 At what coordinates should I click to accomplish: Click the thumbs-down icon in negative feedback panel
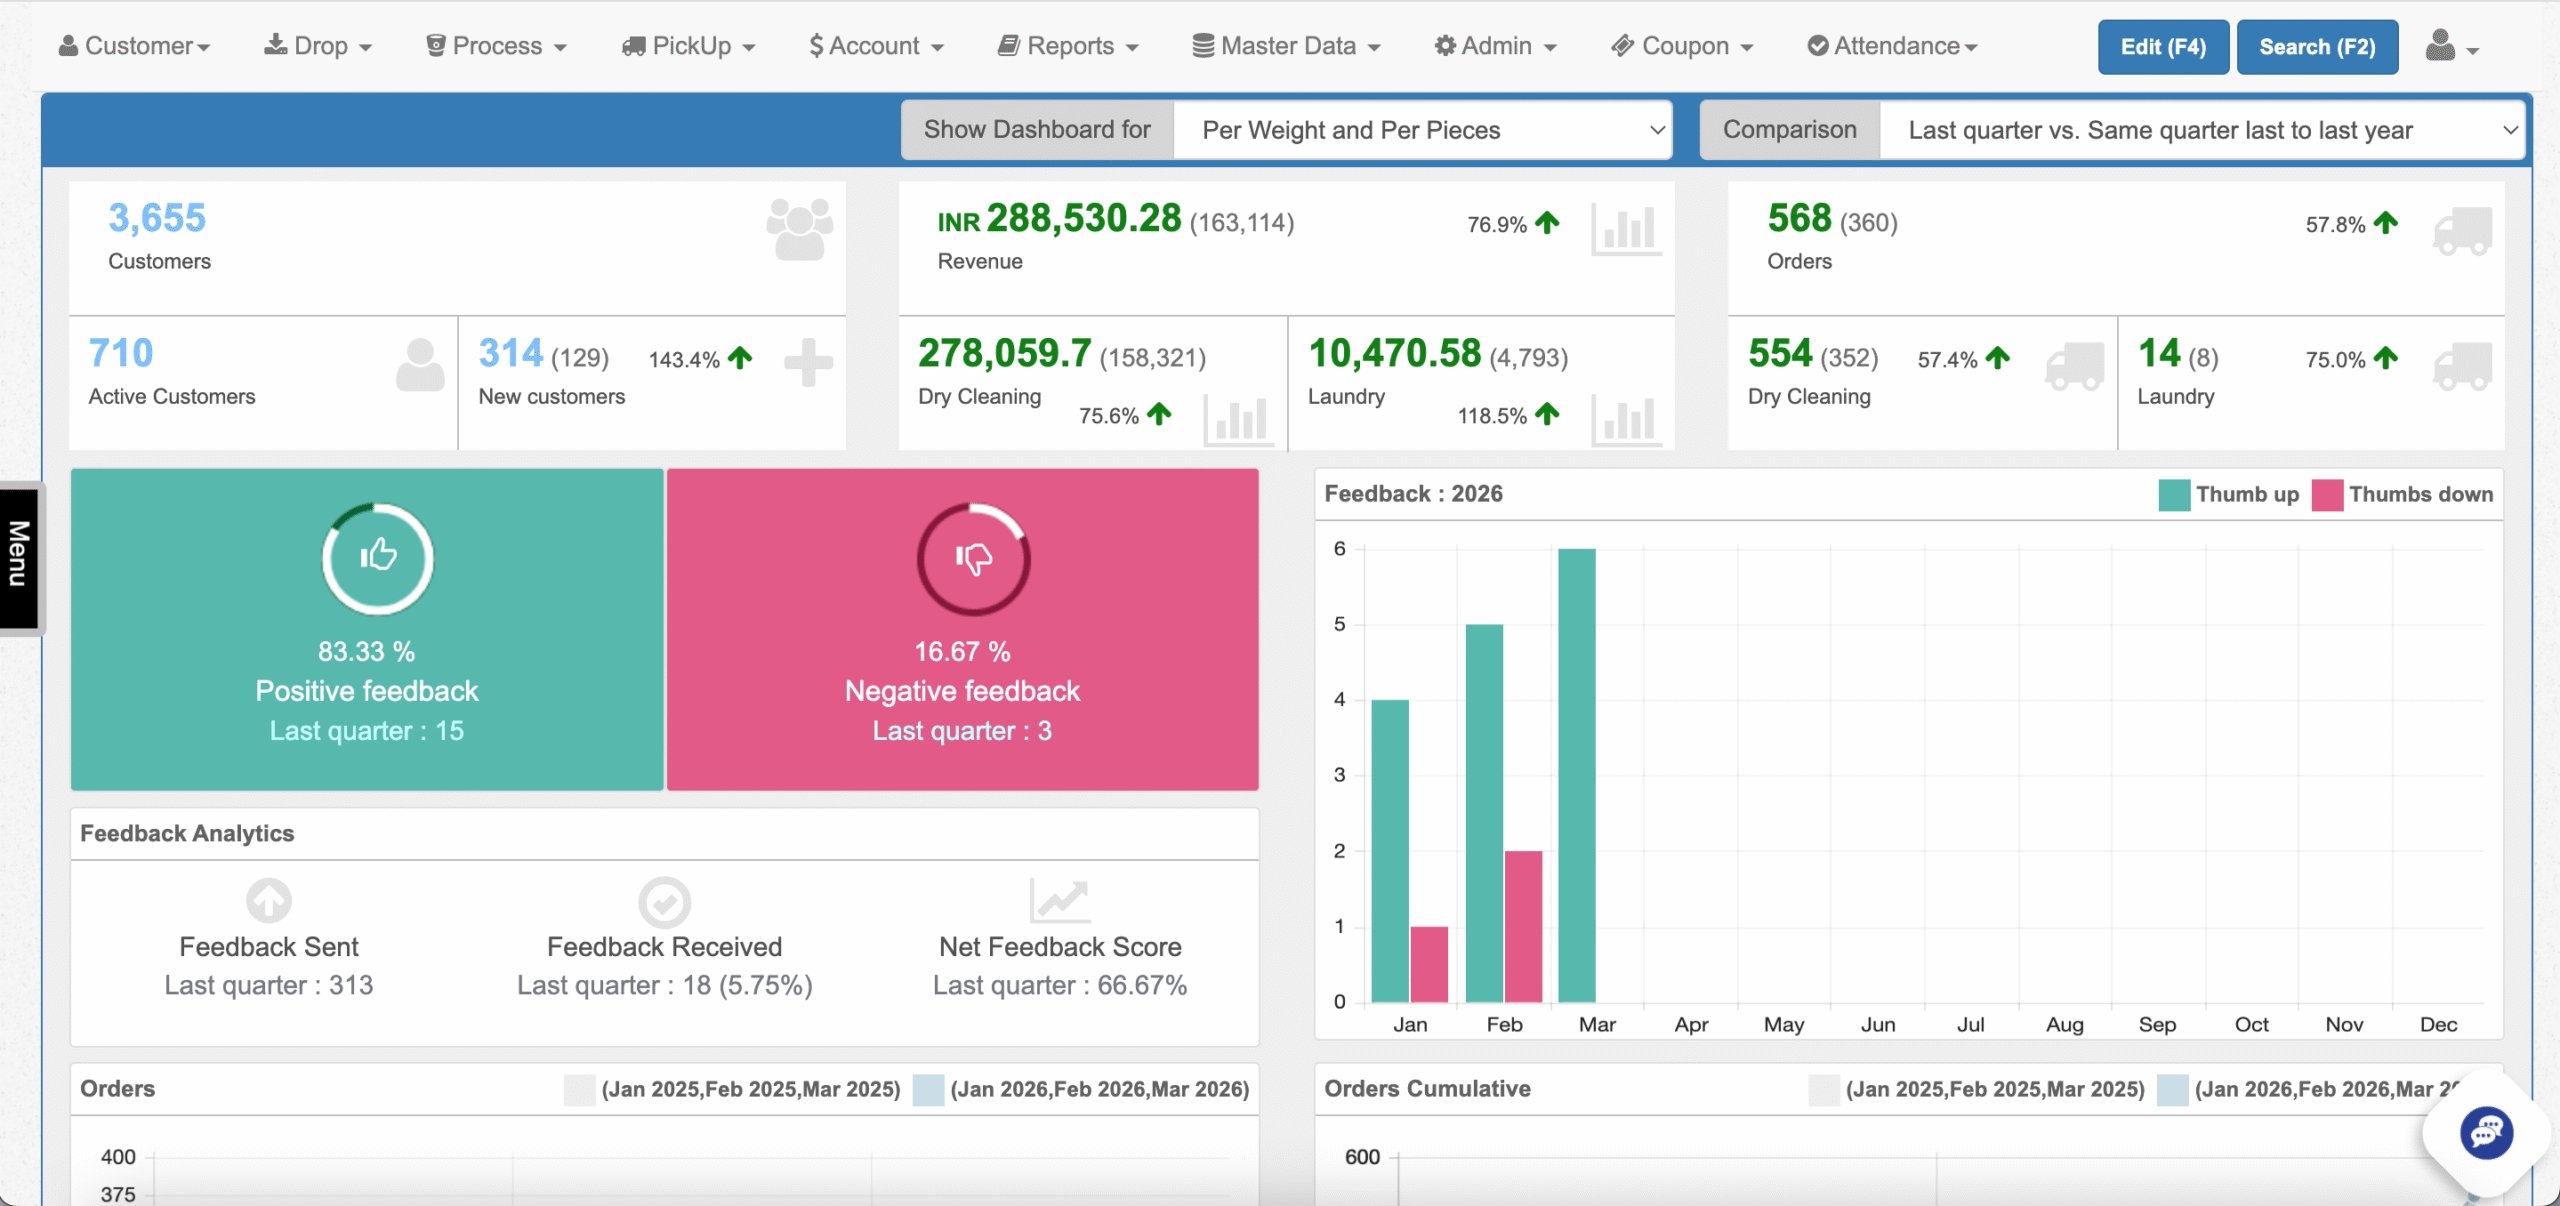tap(971, 560)
